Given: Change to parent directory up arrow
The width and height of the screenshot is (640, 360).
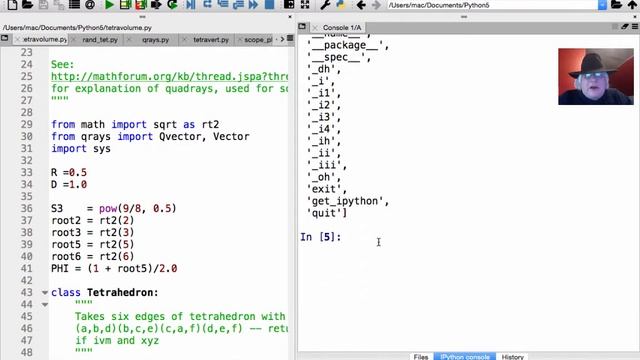Looking at the screenshot, I should pos(632,4).
